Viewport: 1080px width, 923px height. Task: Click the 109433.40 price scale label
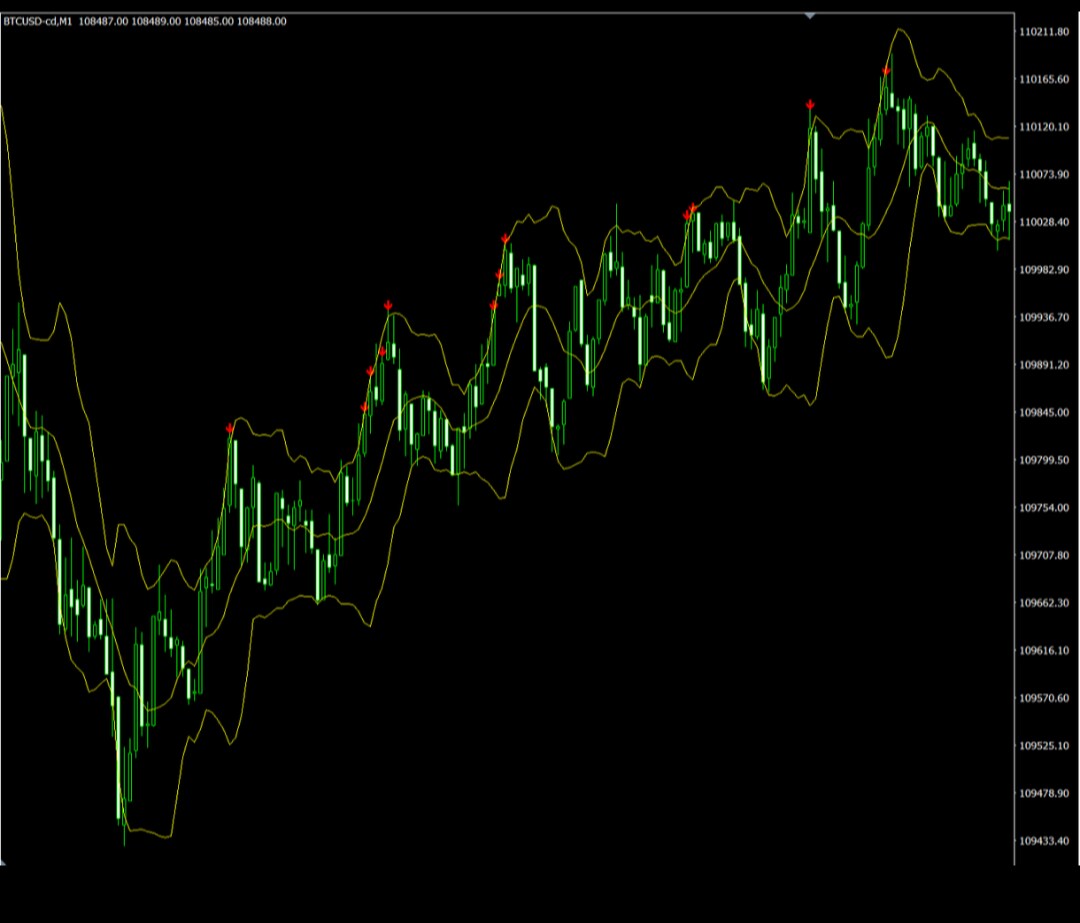[x=1044, y=840]
